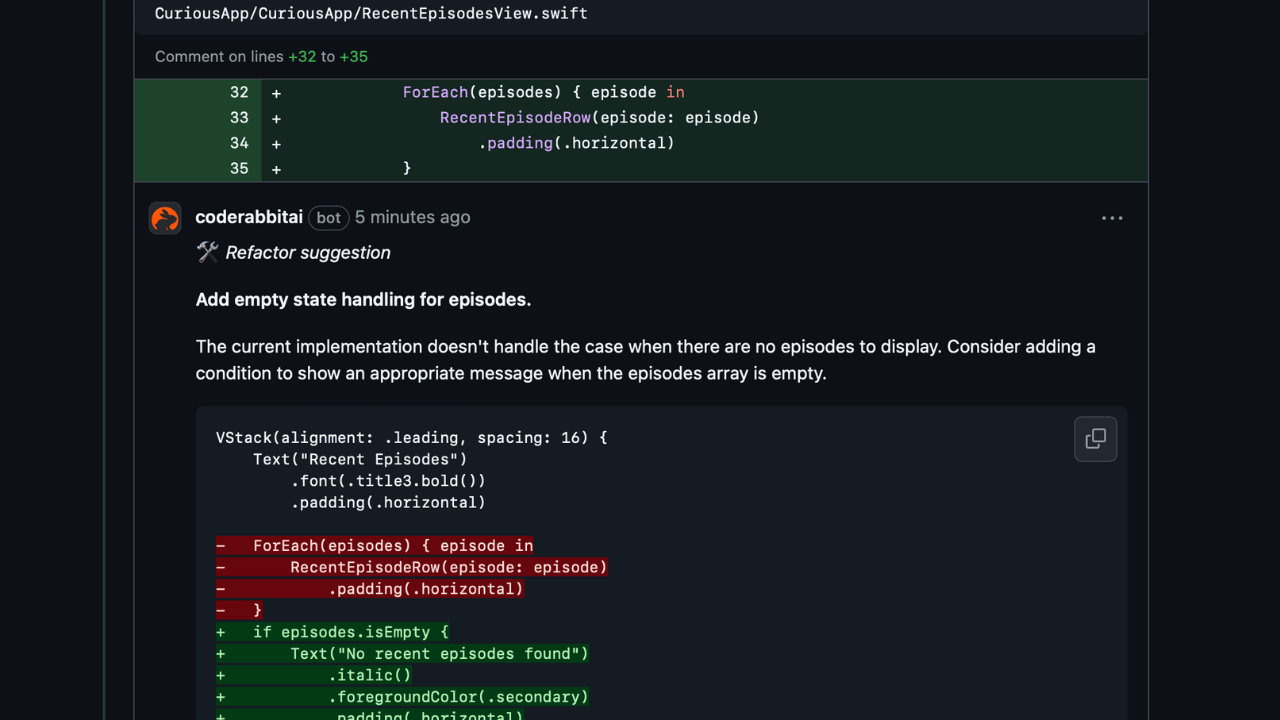
Task: Click the bold "Add empty state handling" heading
Action: pyautogui.click(x=363, y=300)
